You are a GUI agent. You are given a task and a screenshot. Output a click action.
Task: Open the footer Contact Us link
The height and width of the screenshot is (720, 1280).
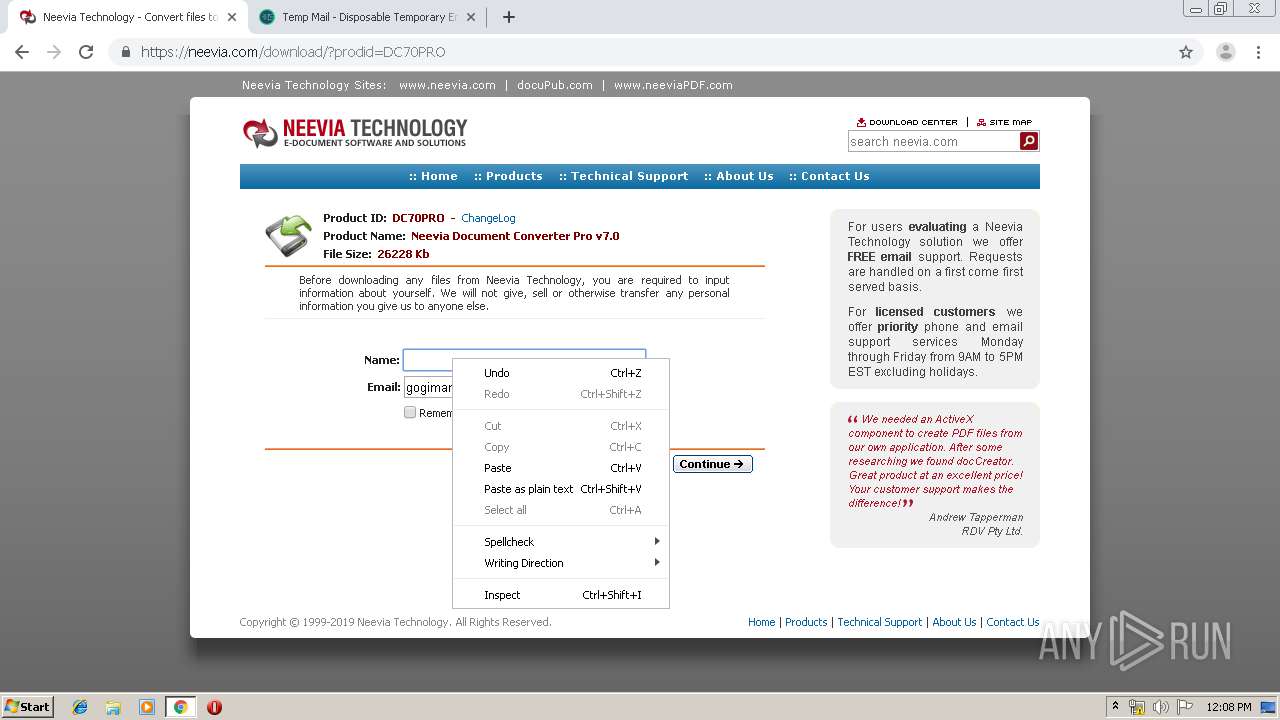click(1013, 622)
